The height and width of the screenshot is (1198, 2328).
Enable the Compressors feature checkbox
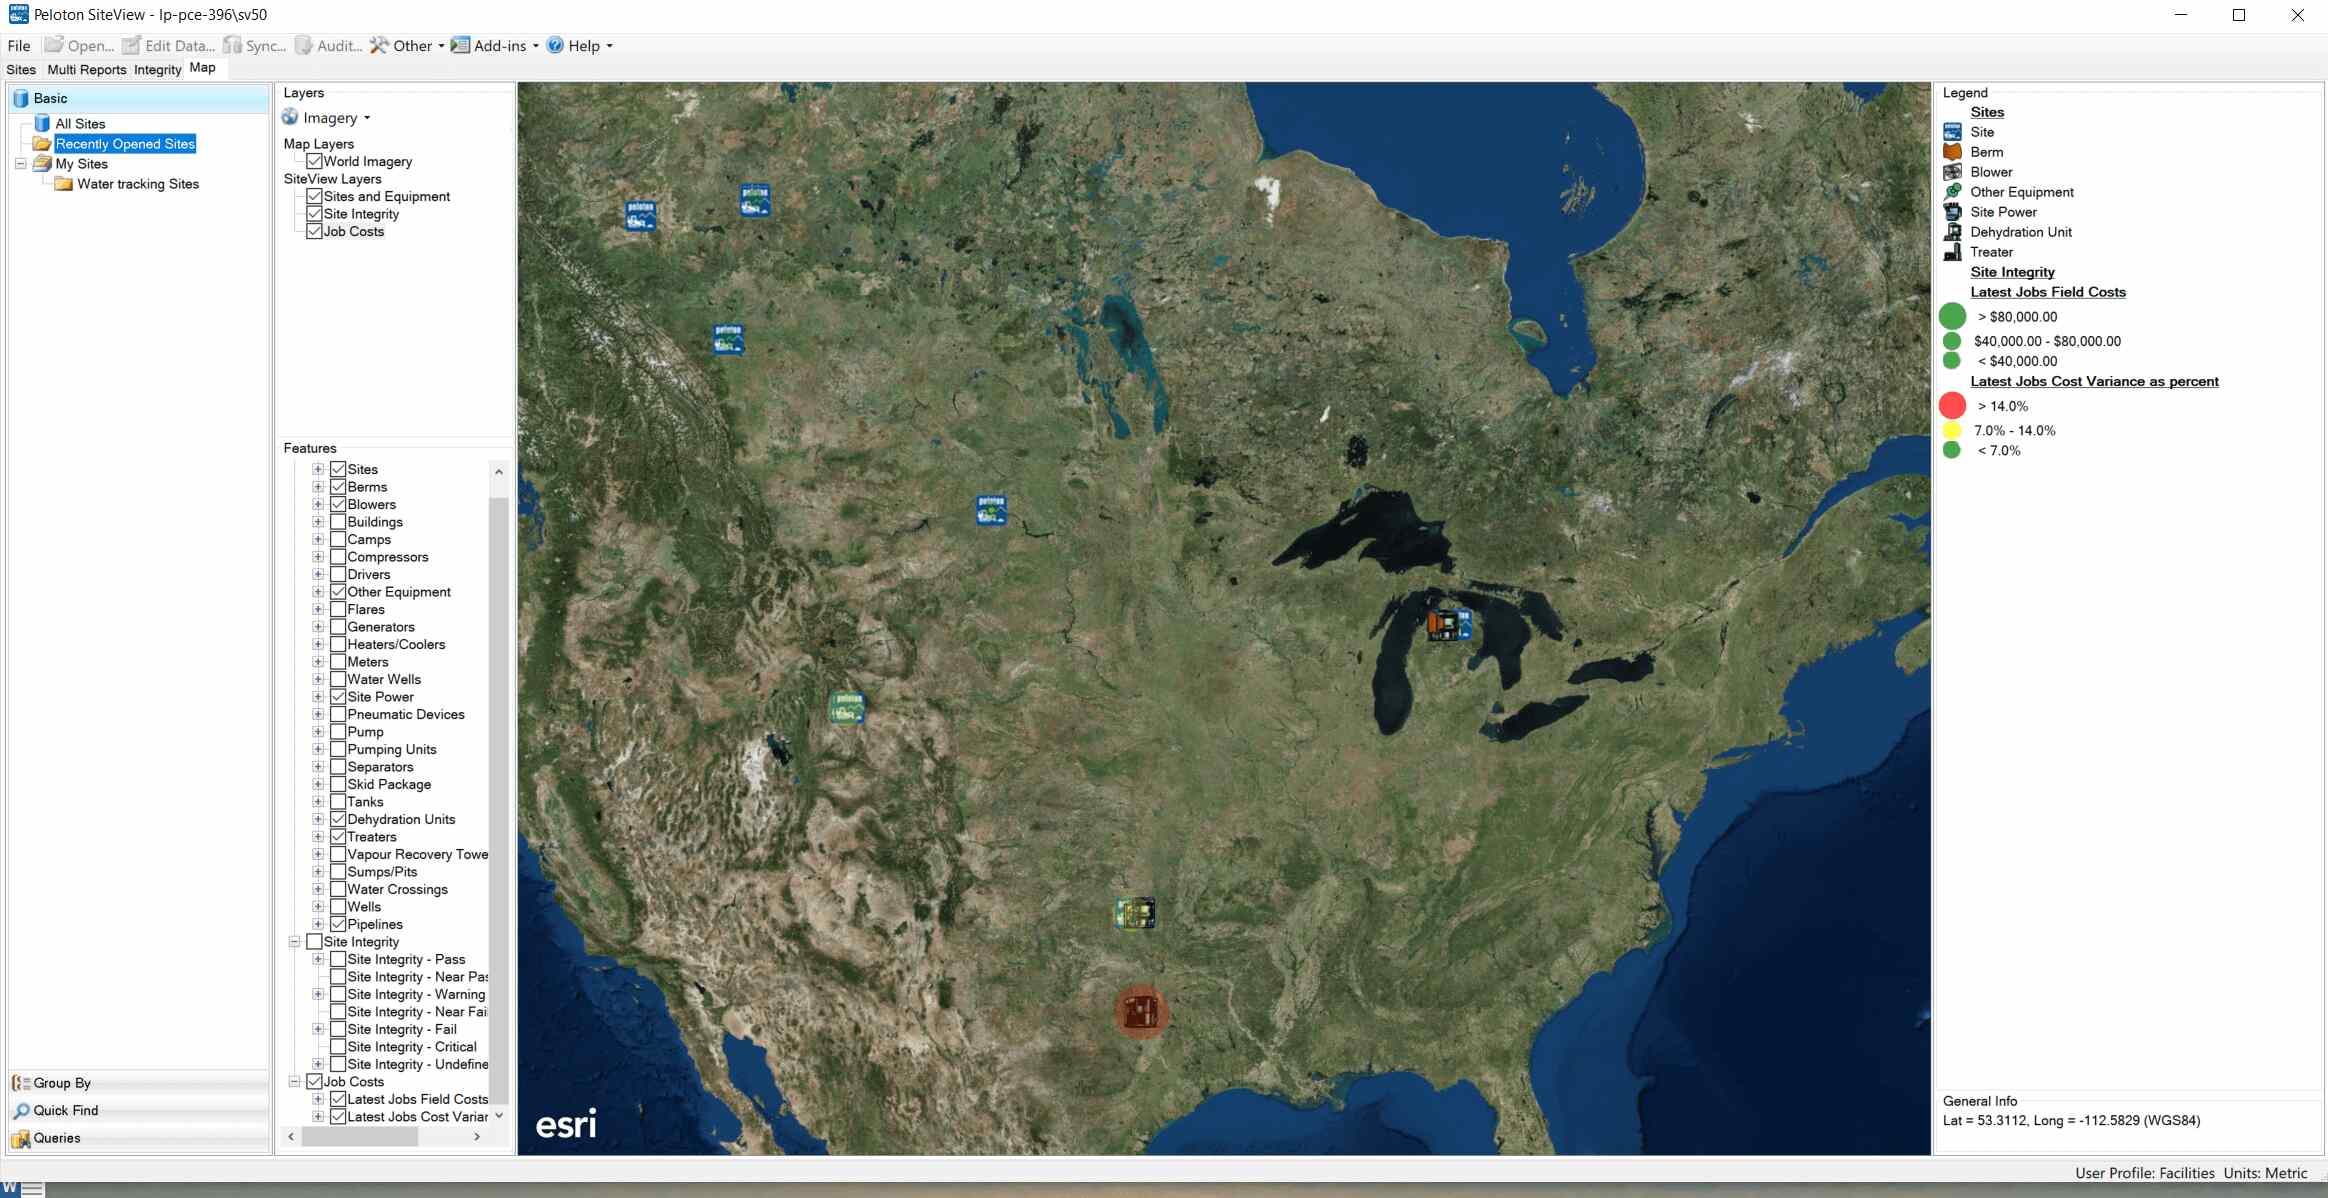click(x=338, y=557)
